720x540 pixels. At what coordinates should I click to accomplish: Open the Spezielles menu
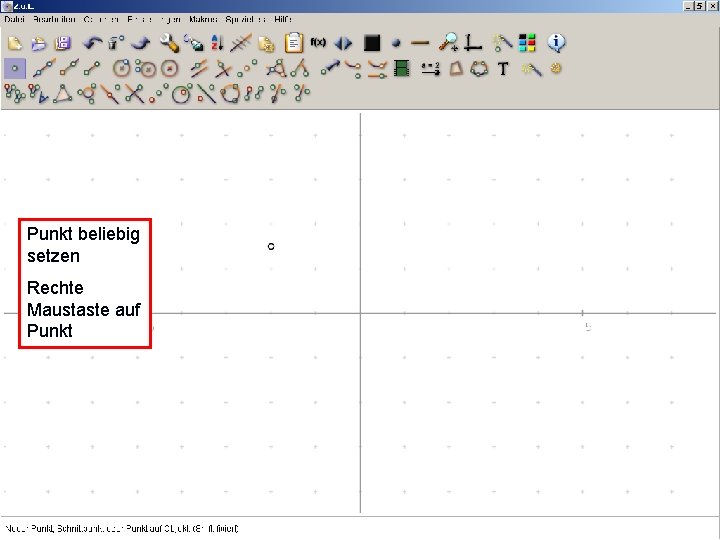pyautogui.click(x=246, y=19)
